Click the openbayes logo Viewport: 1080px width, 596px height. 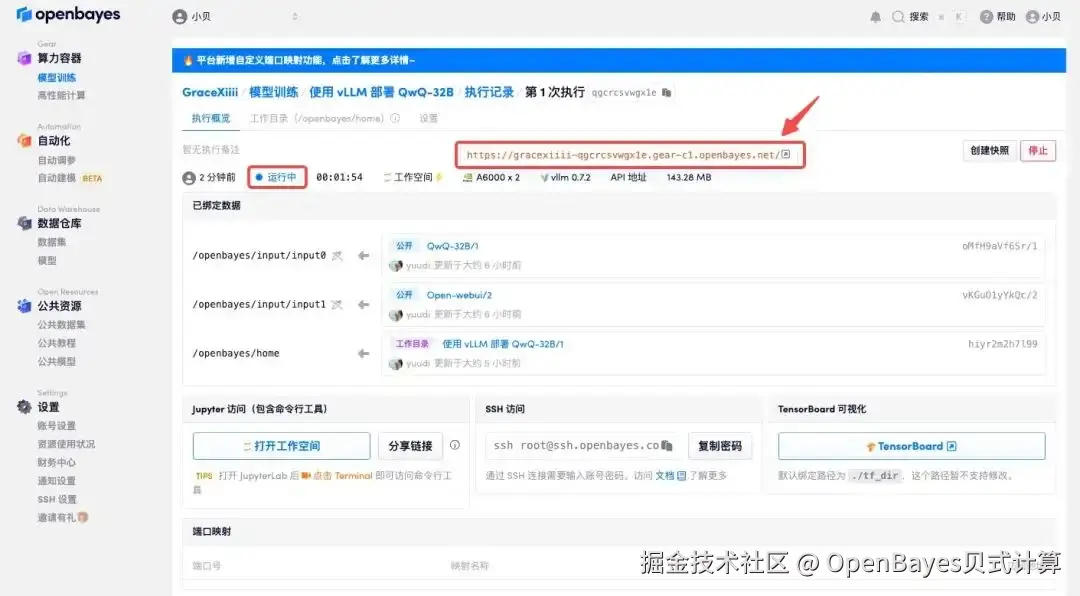pos(68,14)
